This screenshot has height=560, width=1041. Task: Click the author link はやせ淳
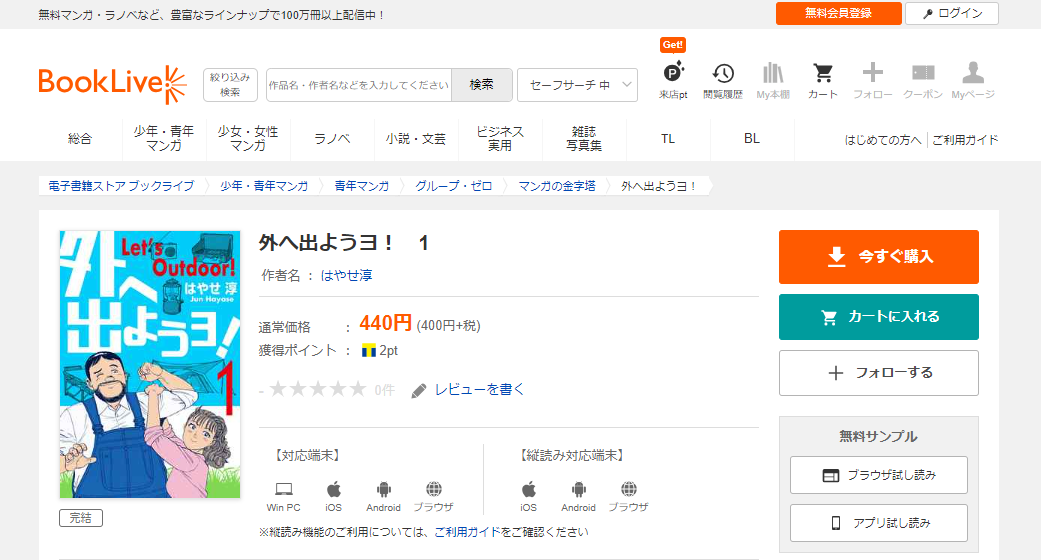pos(346,275)
